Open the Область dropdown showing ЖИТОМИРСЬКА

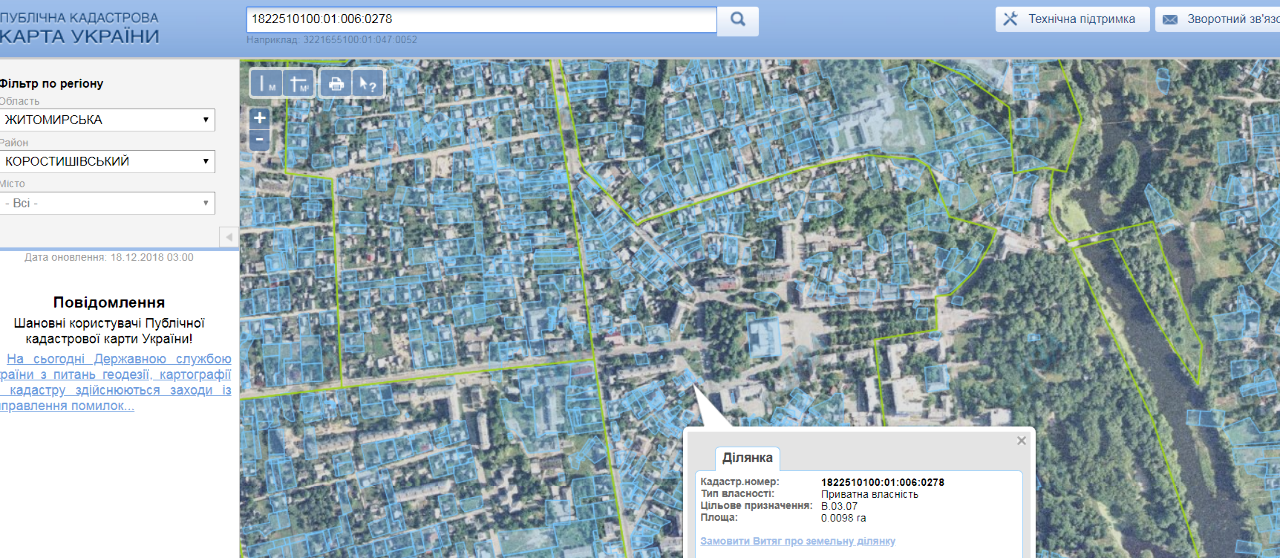[x=107, y=120]
